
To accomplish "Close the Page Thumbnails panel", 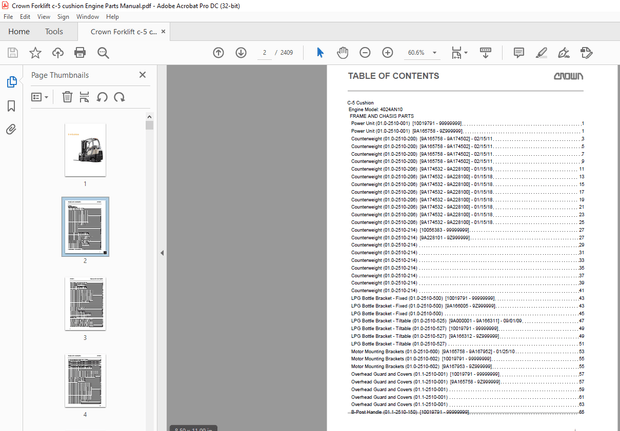I will click(x=142, y=75).
